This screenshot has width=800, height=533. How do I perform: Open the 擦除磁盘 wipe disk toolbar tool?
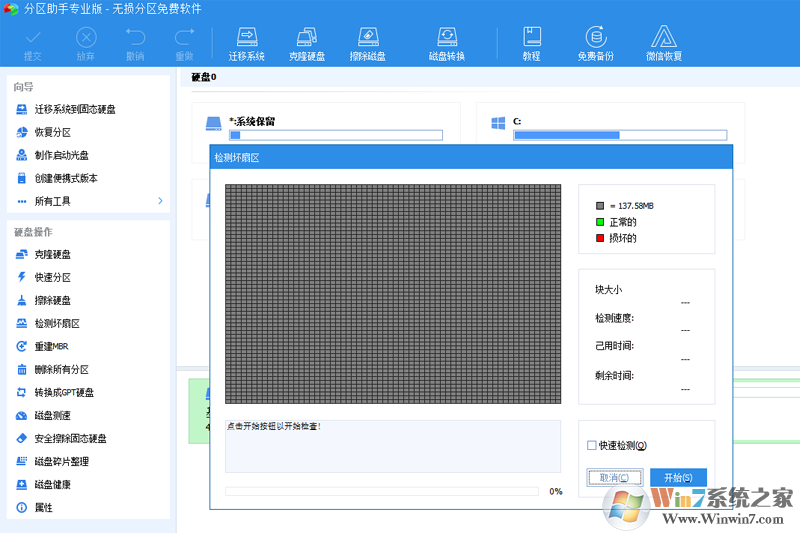pos(368,44)
